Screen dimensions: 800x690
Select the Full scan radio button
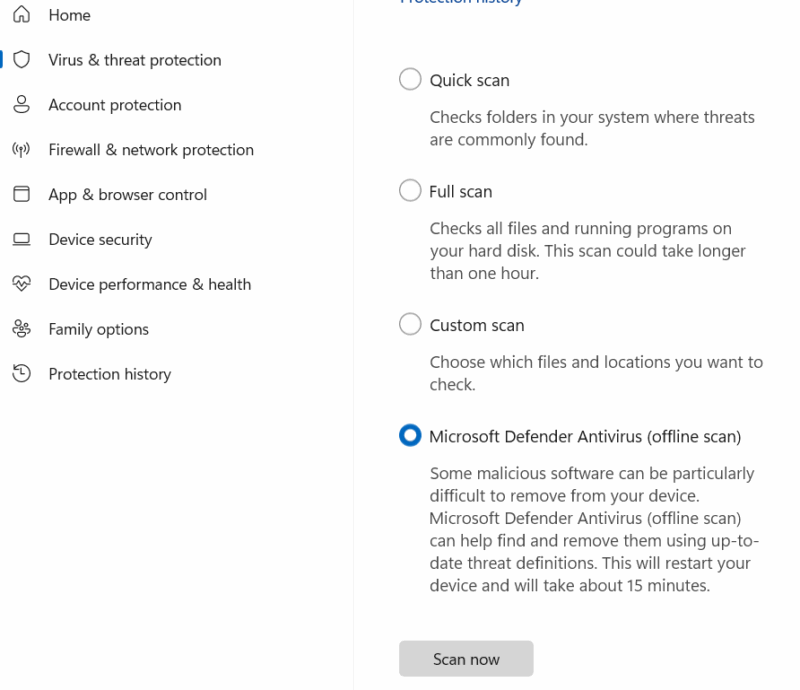[410, 191]
